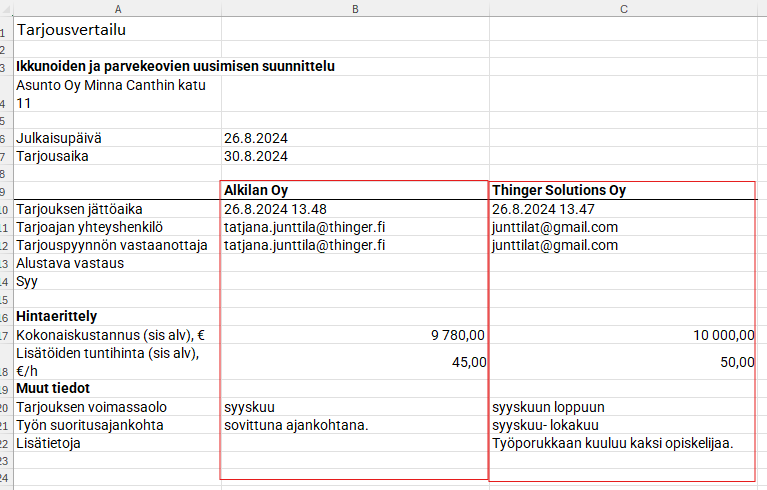
Task: Select the Lisätöiden tuntihinta label cell
Action: tap(117, 362)
